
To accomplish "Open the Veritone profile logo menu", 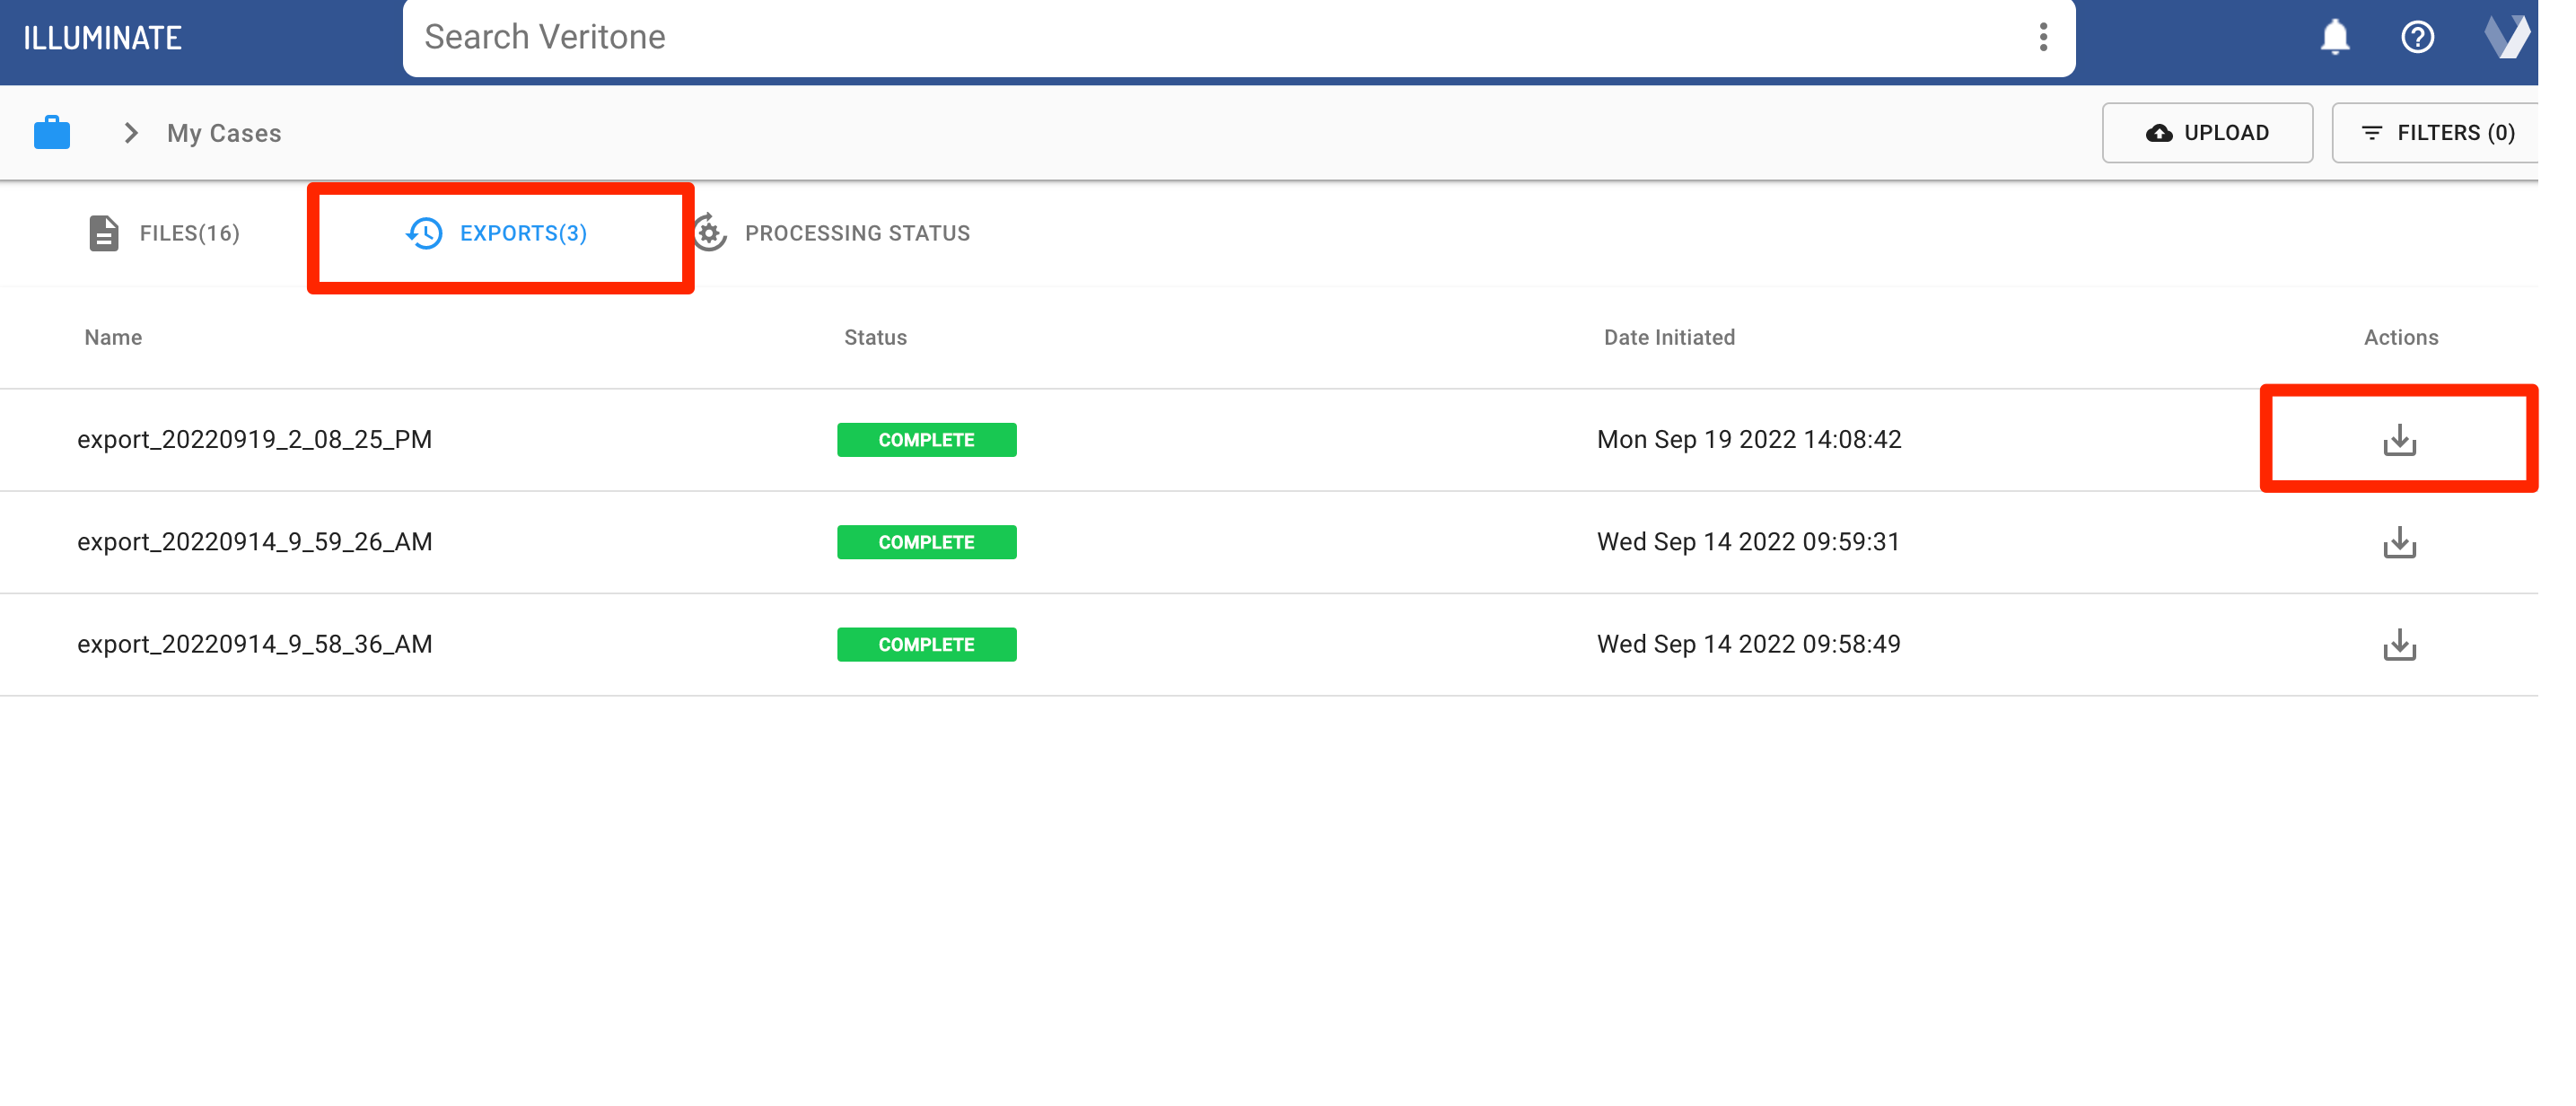I will click(x=2504, y=37).
